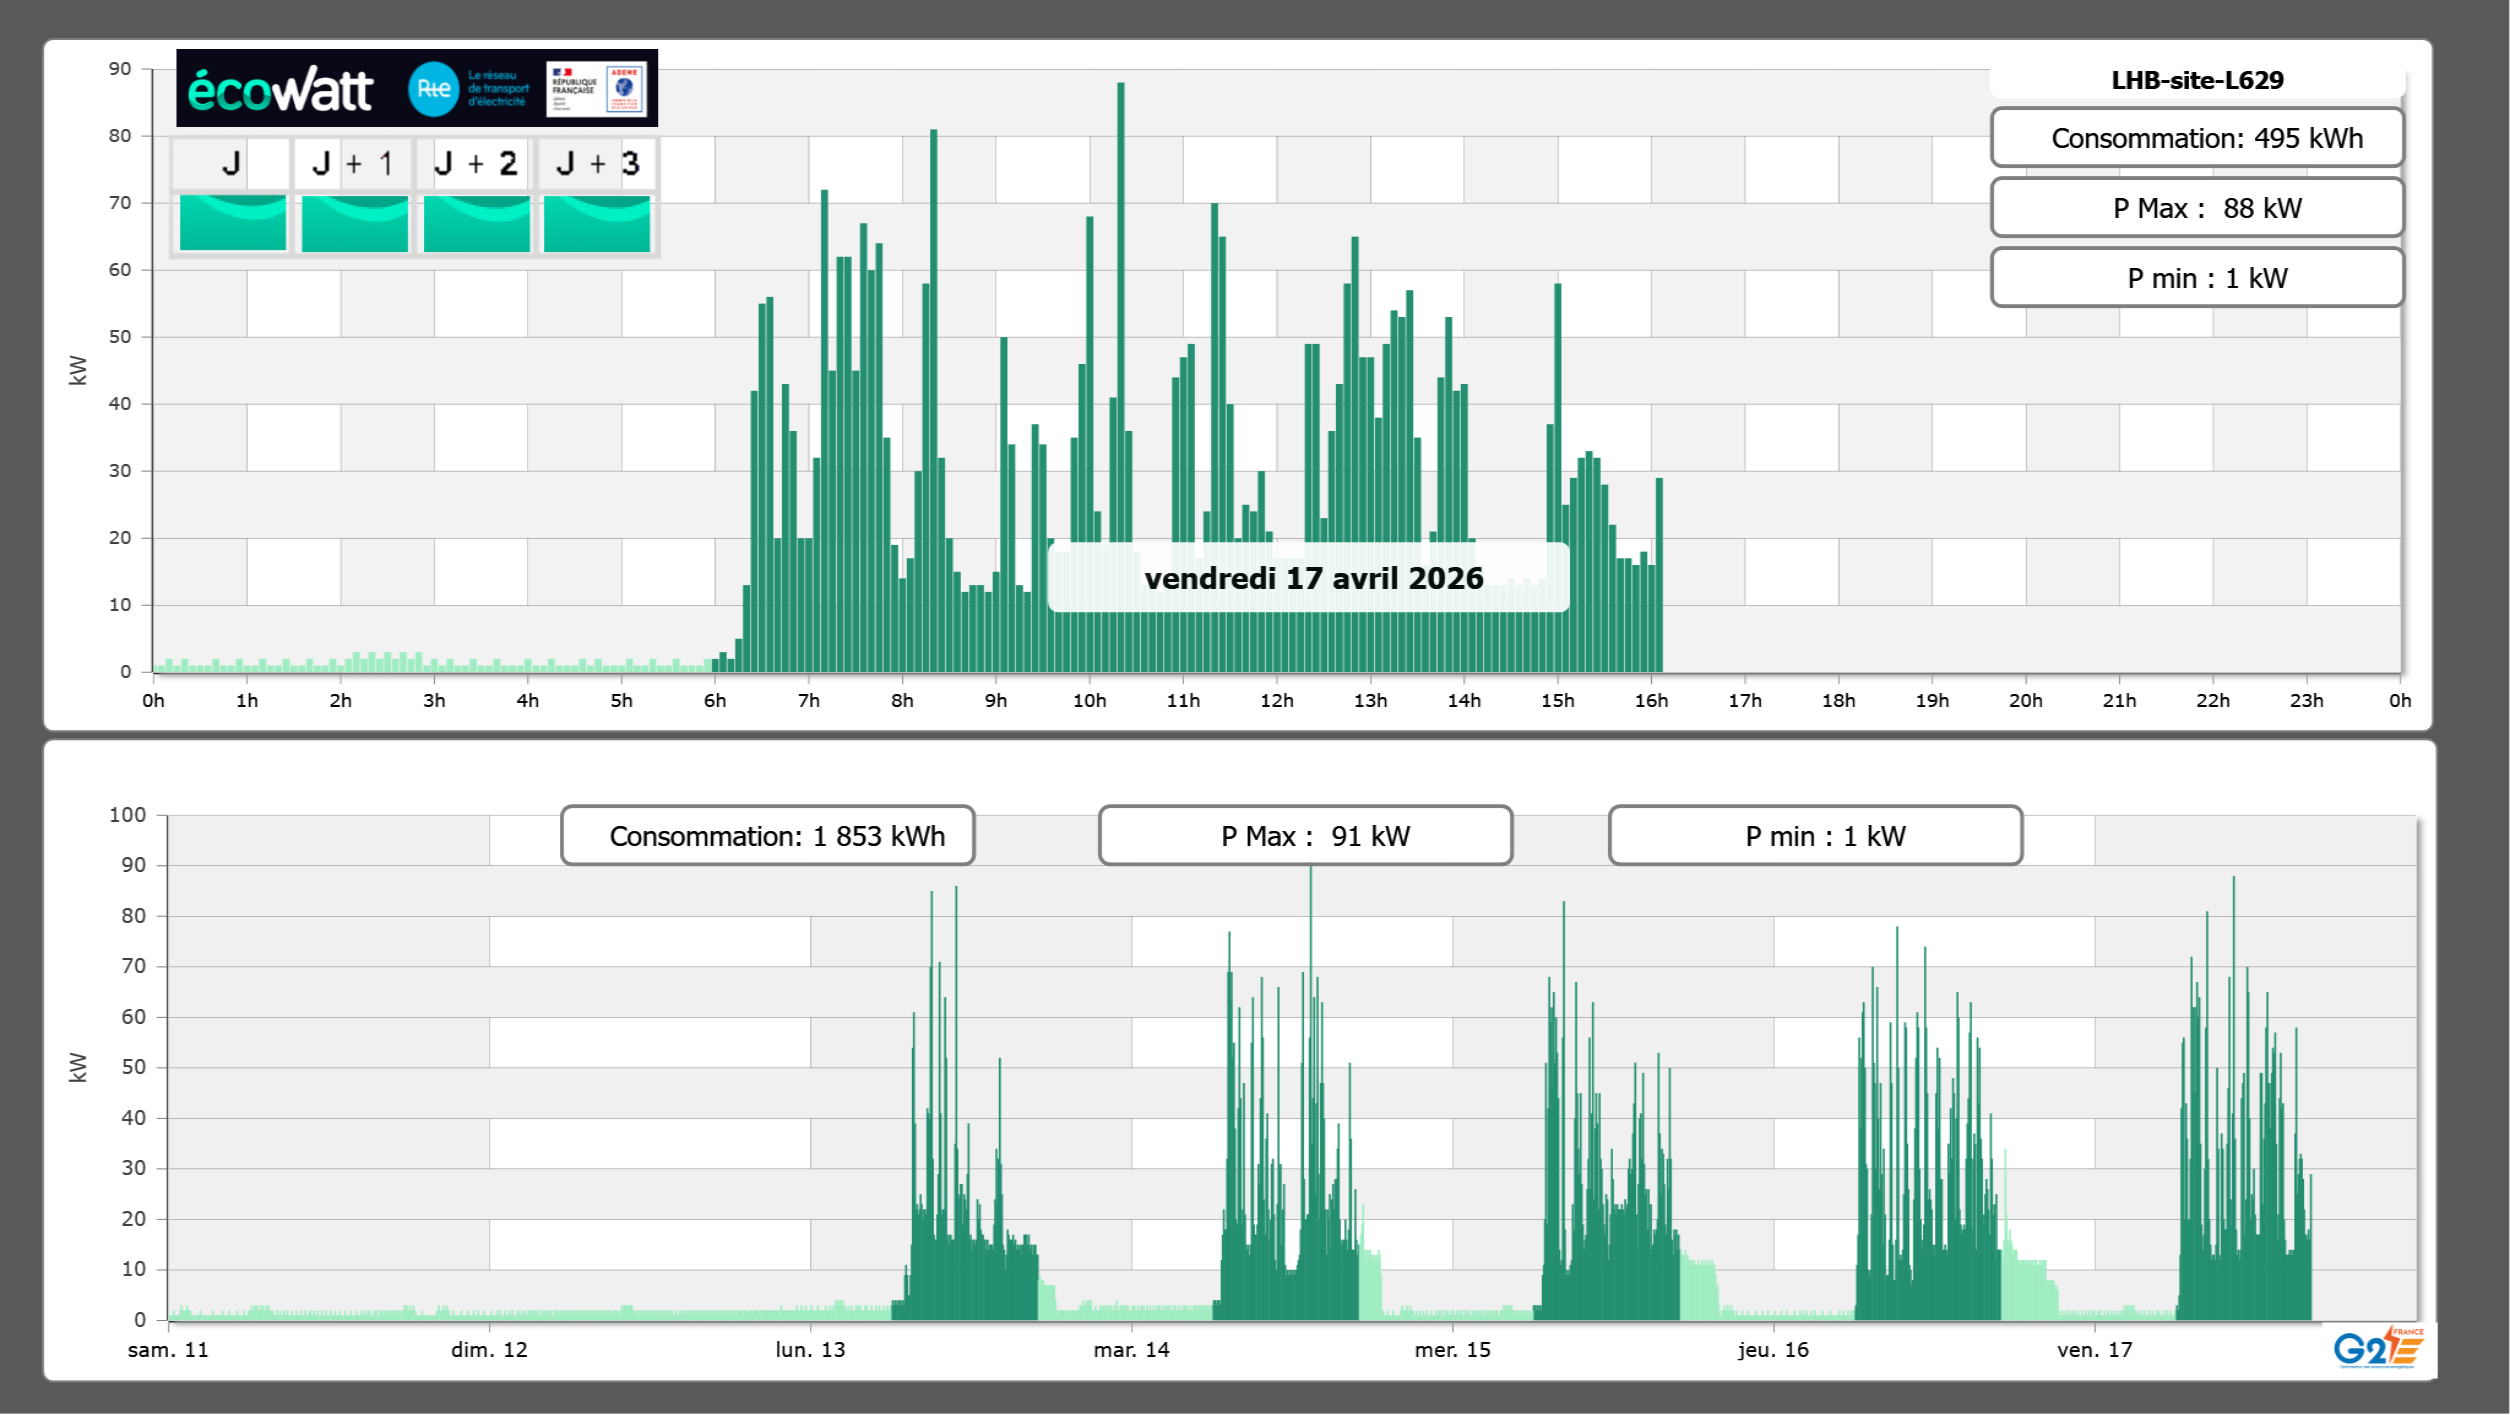
Task: Click the P Max : 88 kW box
Action: 2197,208
